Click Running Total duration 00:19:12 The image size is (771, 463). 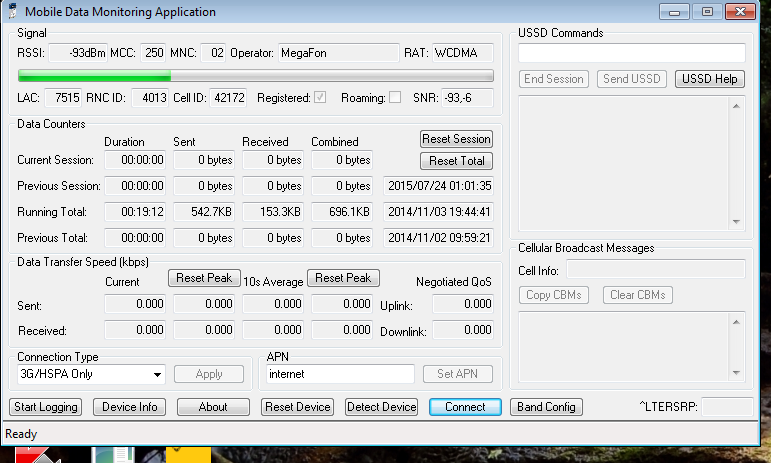tap(135, 212)
